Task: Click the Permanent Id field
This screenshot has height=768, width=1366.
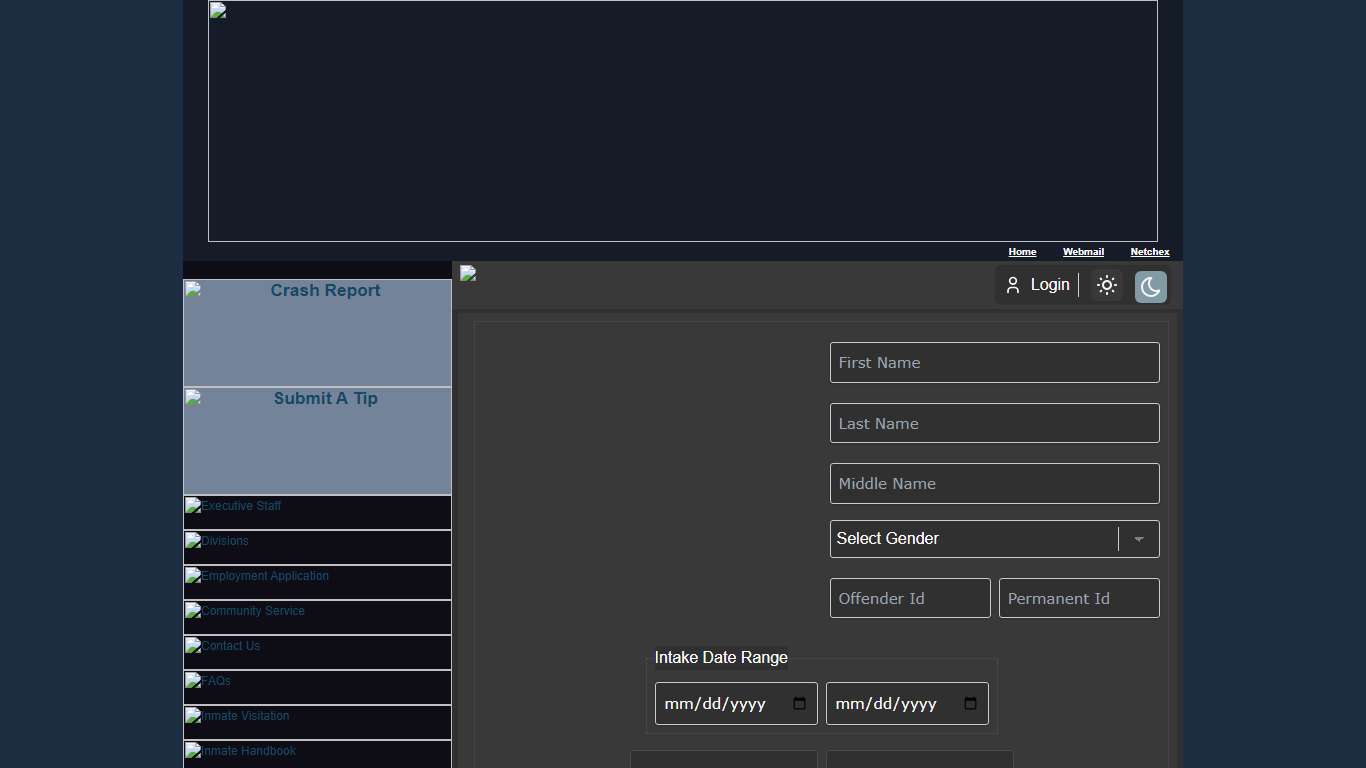Action: (1079, 599)
